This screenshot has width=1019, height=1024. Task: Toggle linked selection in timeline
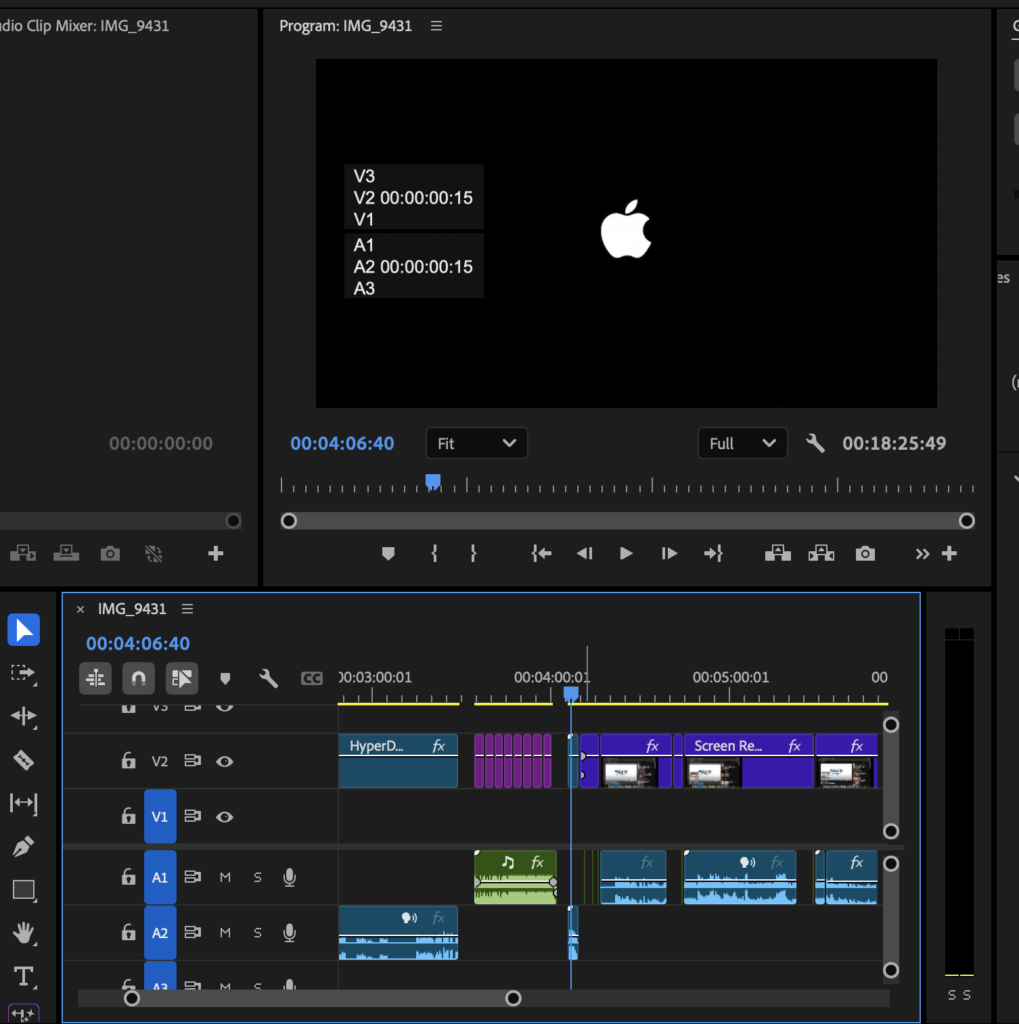(x=182, y=679)
